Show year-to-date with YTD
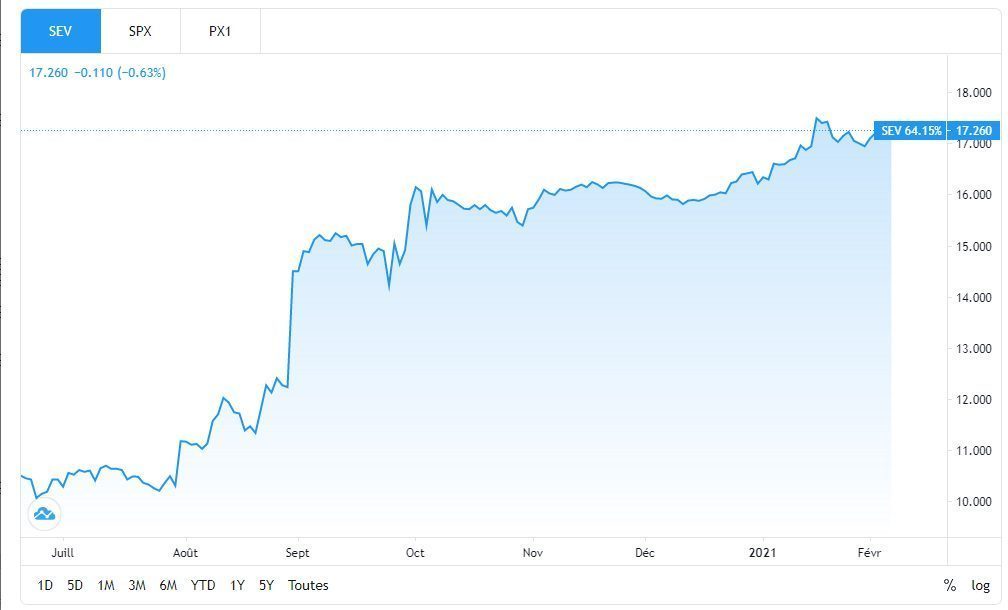This screenshot has height=610, width=1008. 203,585
